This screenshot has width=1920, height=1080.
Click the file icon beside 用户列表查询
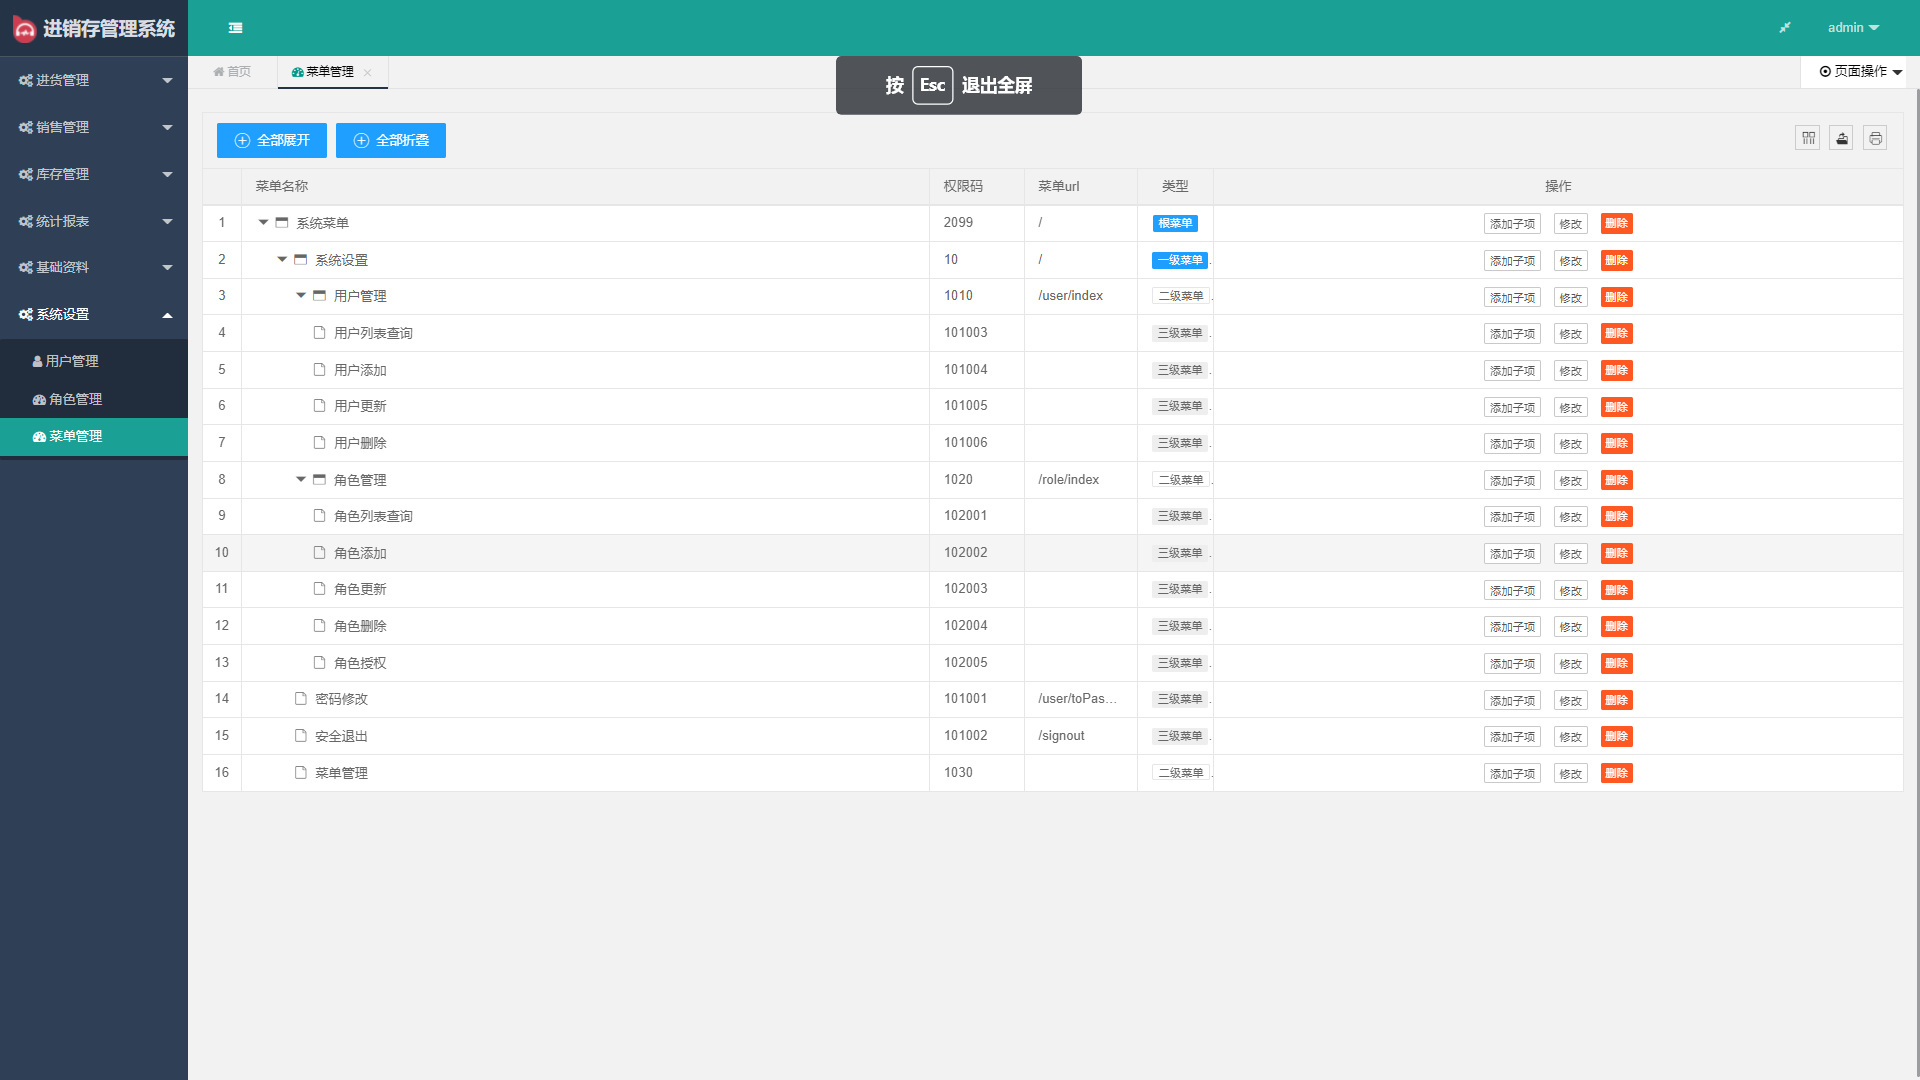(320, 333)
